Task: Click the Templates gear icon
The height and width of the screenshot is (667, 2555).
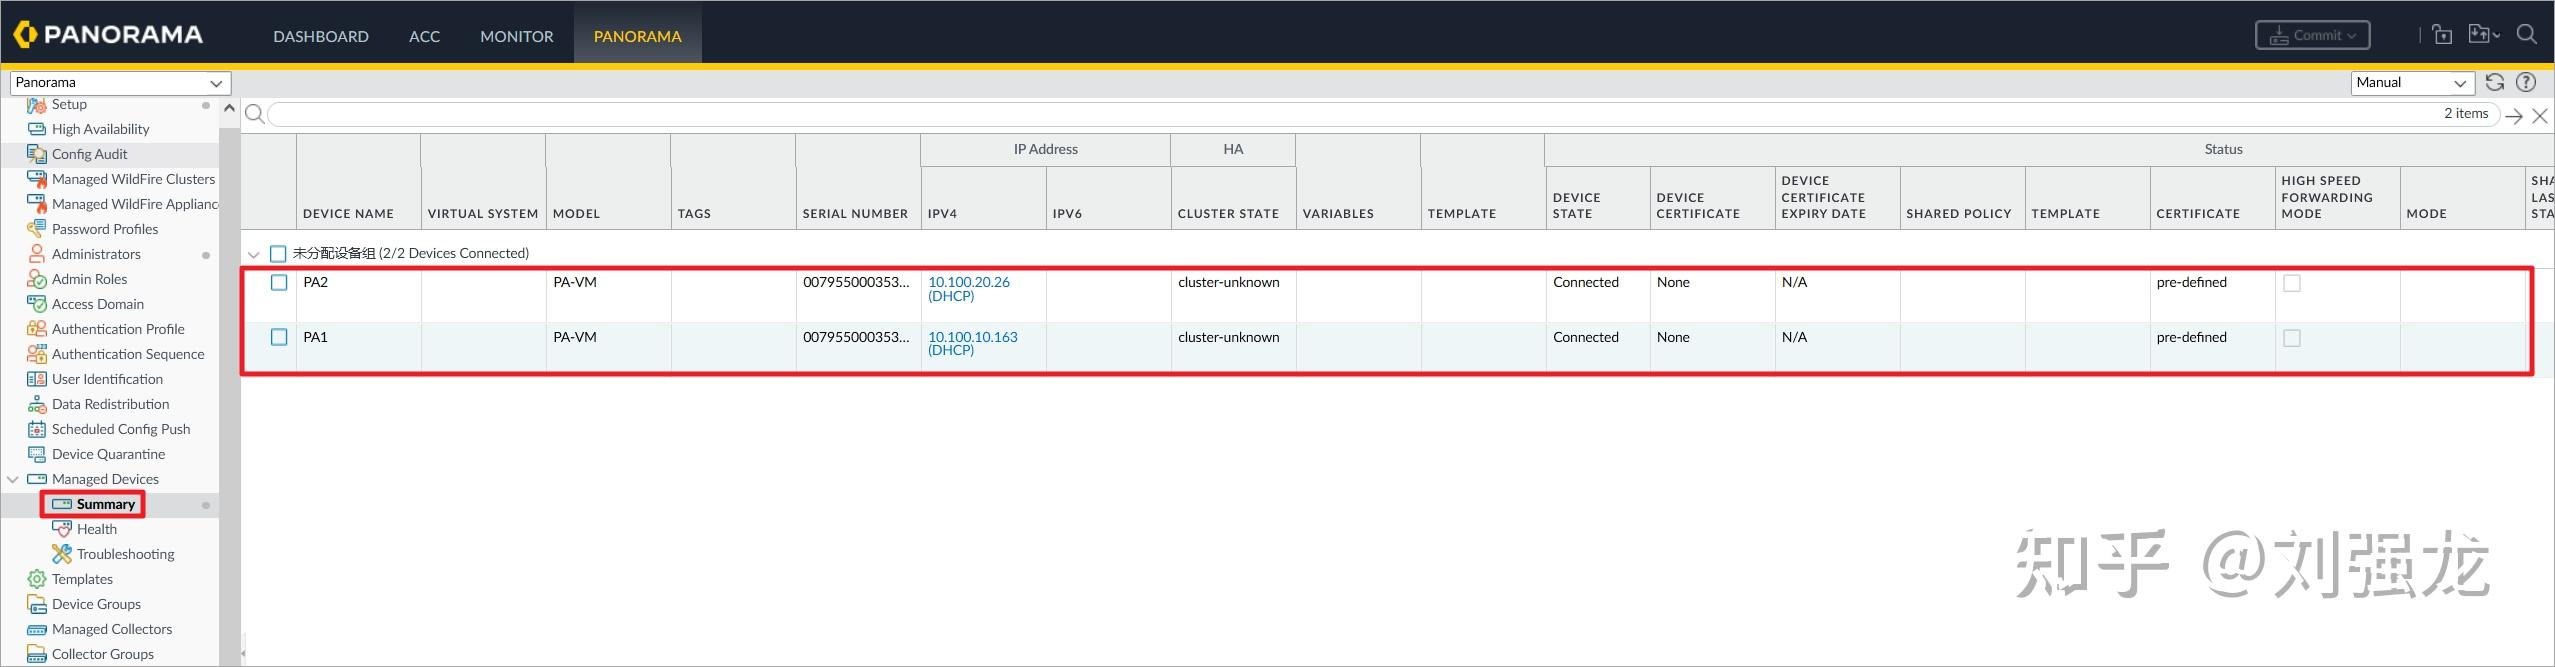Action: click(x=37, y=579)
